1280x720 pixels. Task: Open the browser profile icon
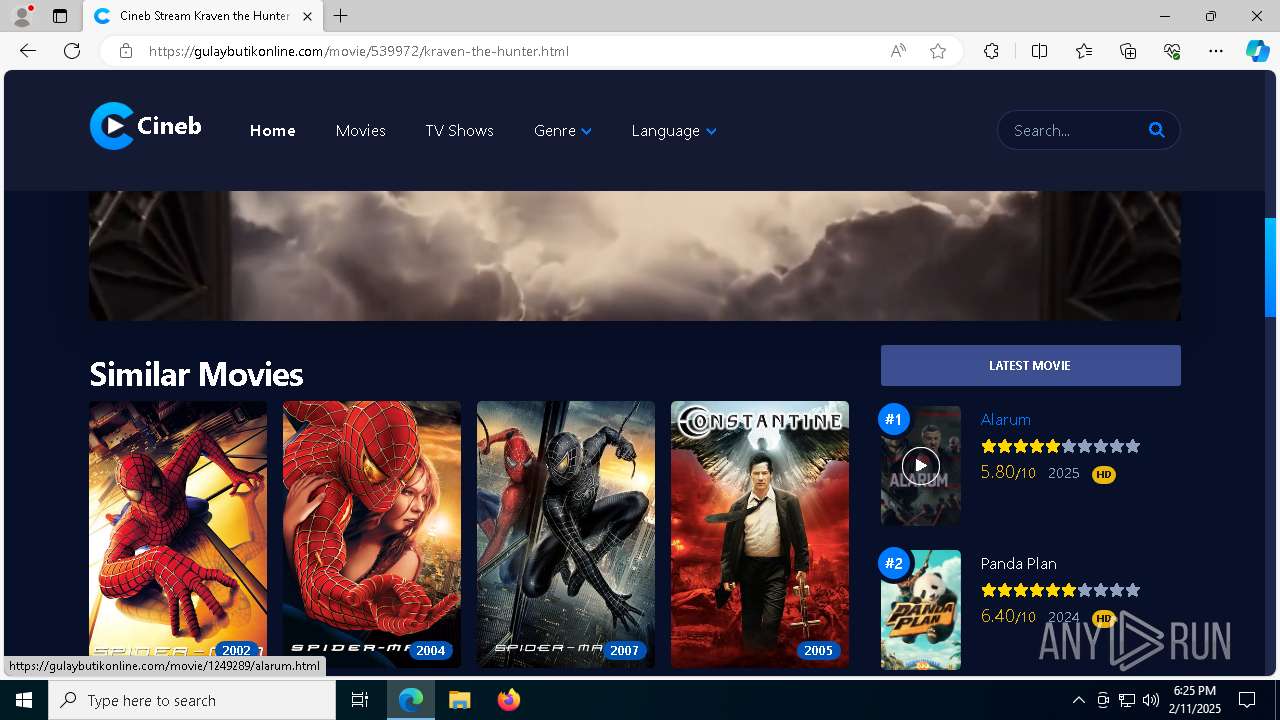tap(22, 16)
